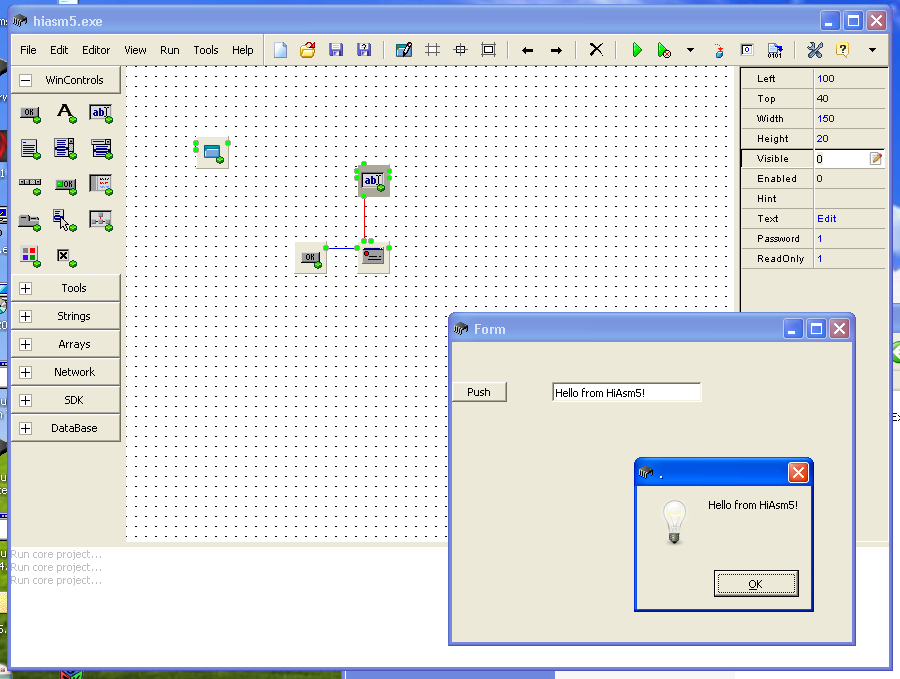Toggle the grid hash icon in toolbar

tap(433, 50)
